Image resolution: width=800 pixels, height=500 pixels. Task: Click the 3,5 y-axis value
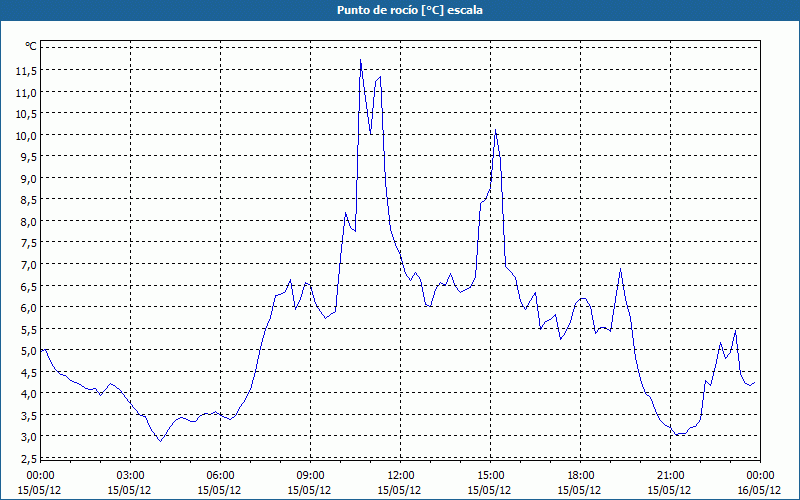point(29,415)
